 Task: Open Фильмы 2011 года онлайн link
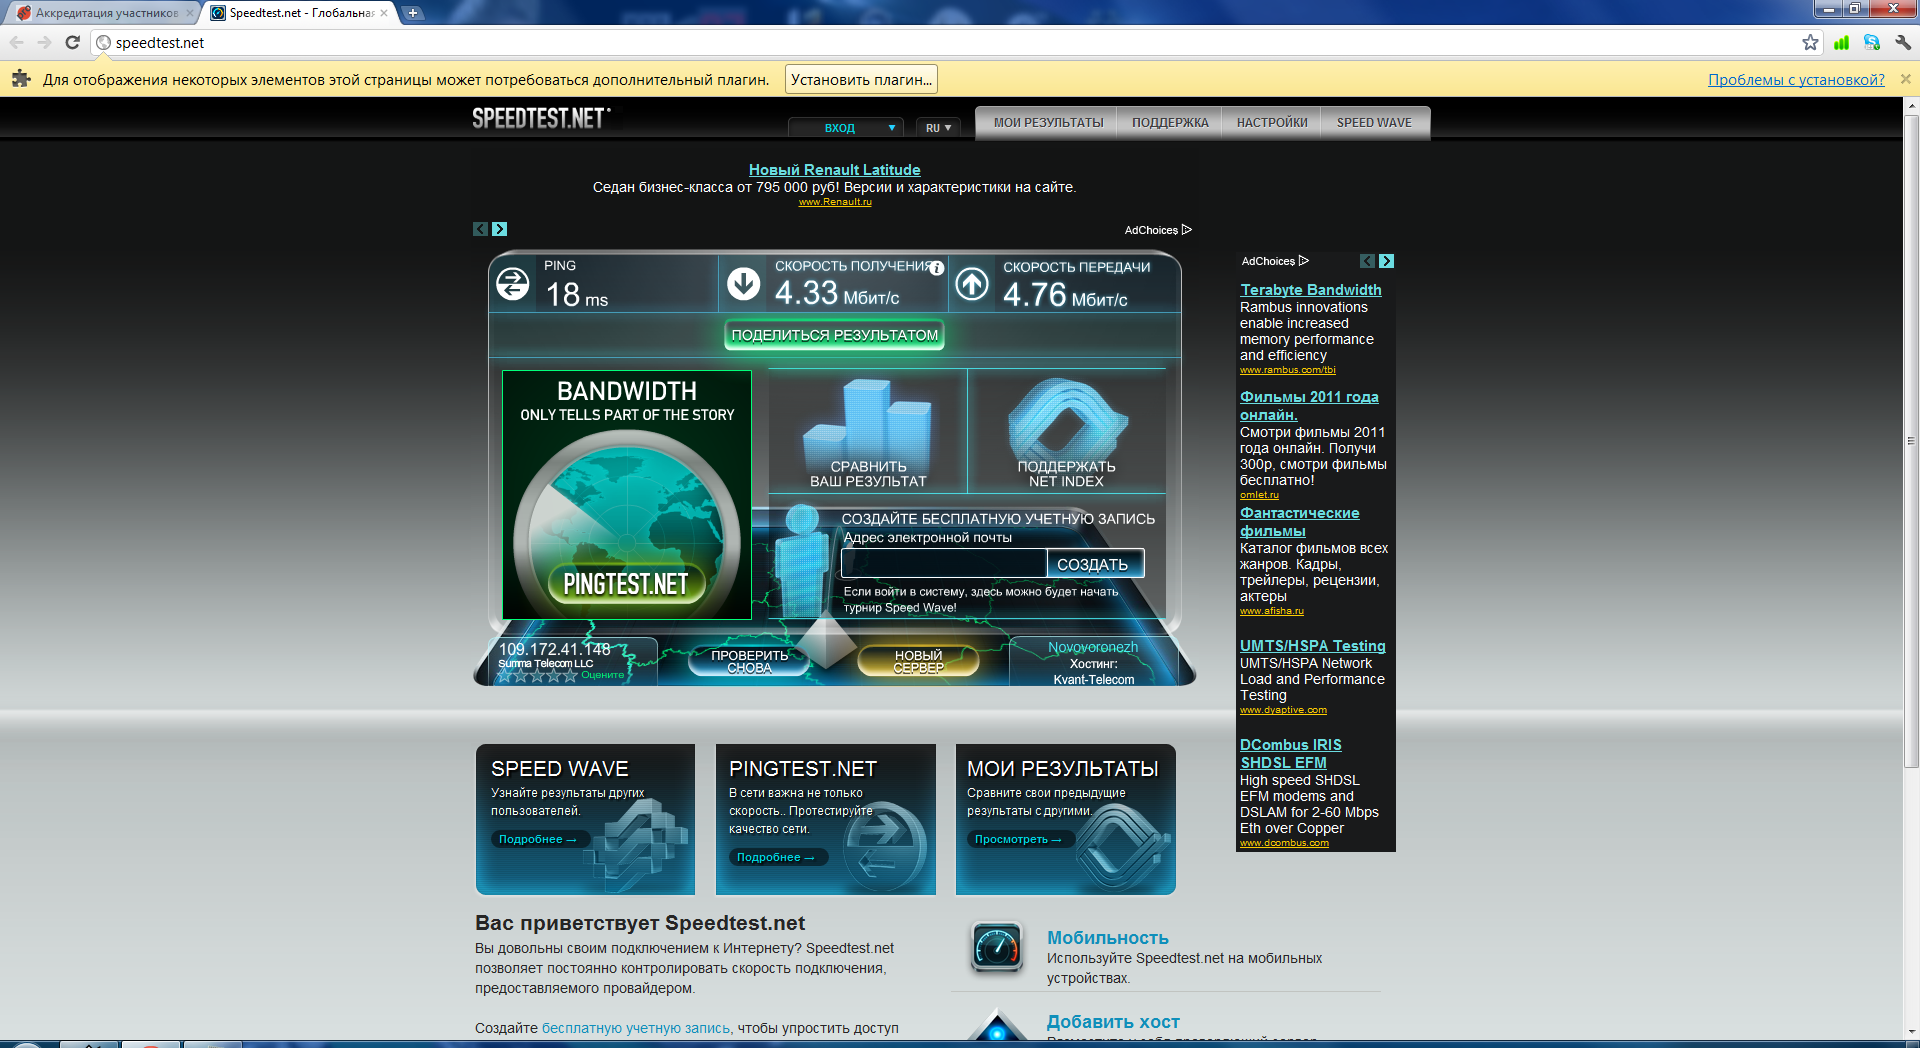coord(1309,406)
